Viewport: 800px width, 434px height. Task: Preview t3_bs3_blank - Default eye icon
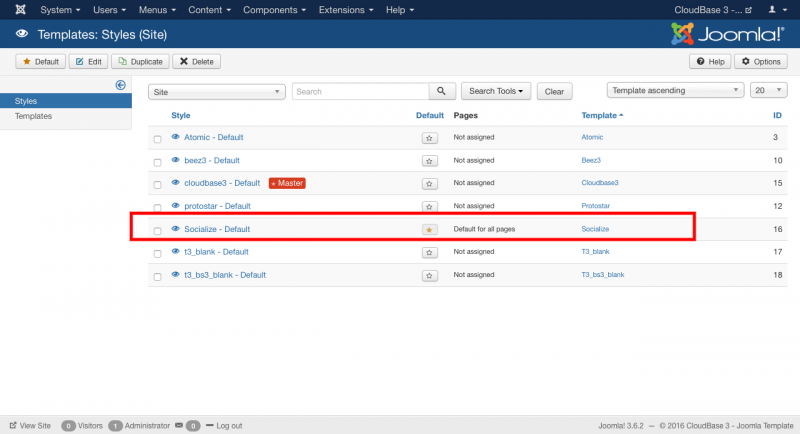[176, 274]
